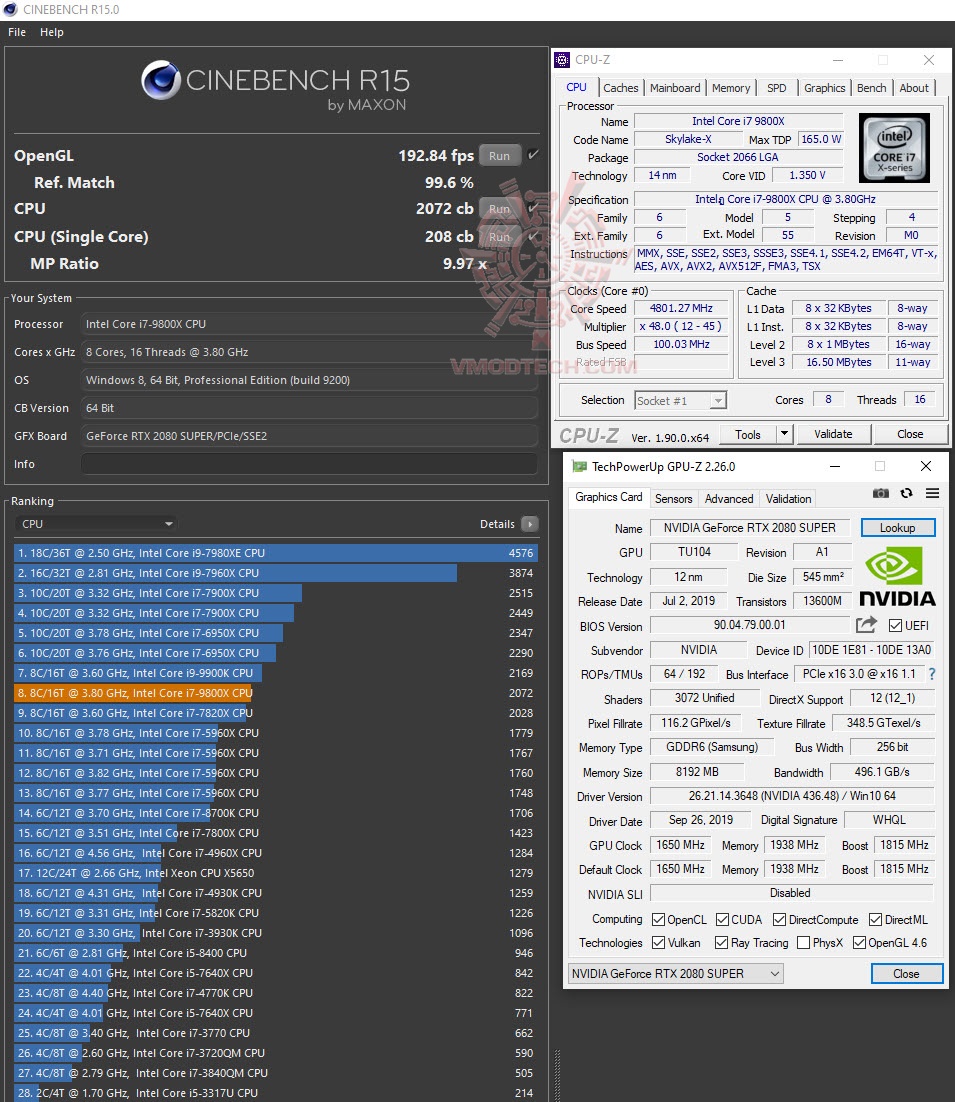The image size is (955, 1102).
Task: Click the GPU-Z title bar icon
Action: 579,466
